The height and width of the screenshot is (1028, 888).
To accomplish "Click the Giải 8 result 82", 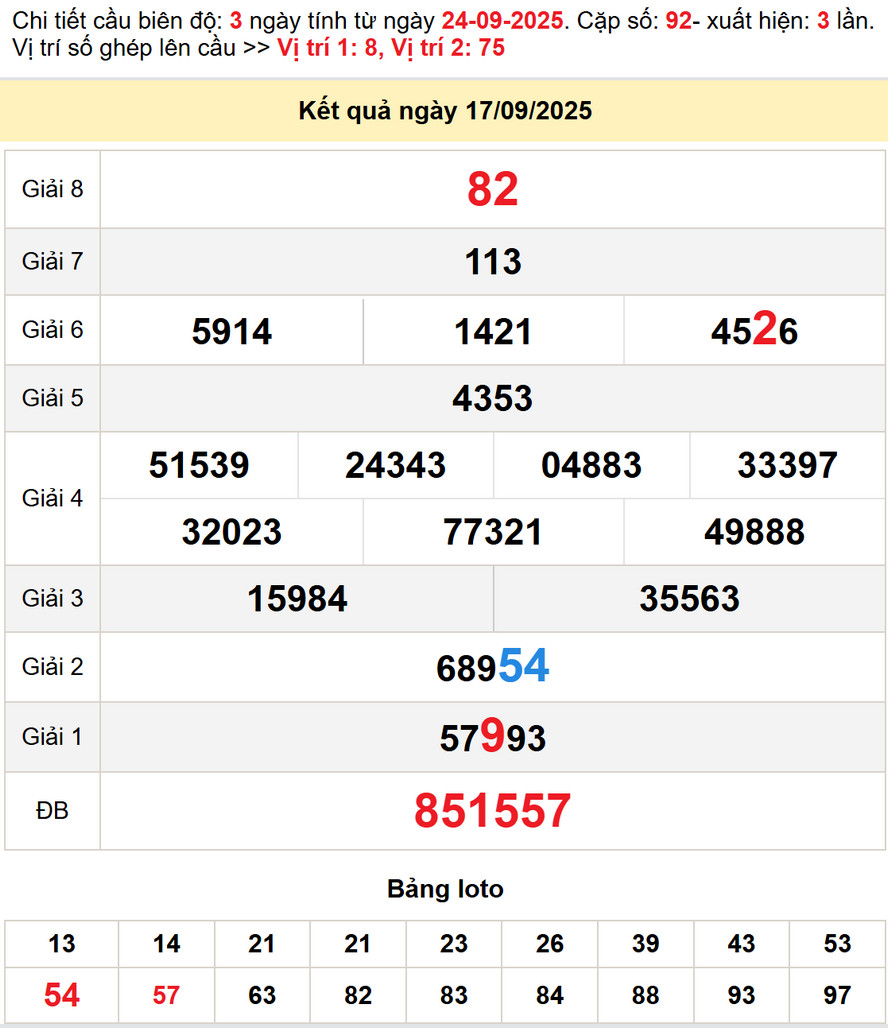I will (x=493, y=189).
